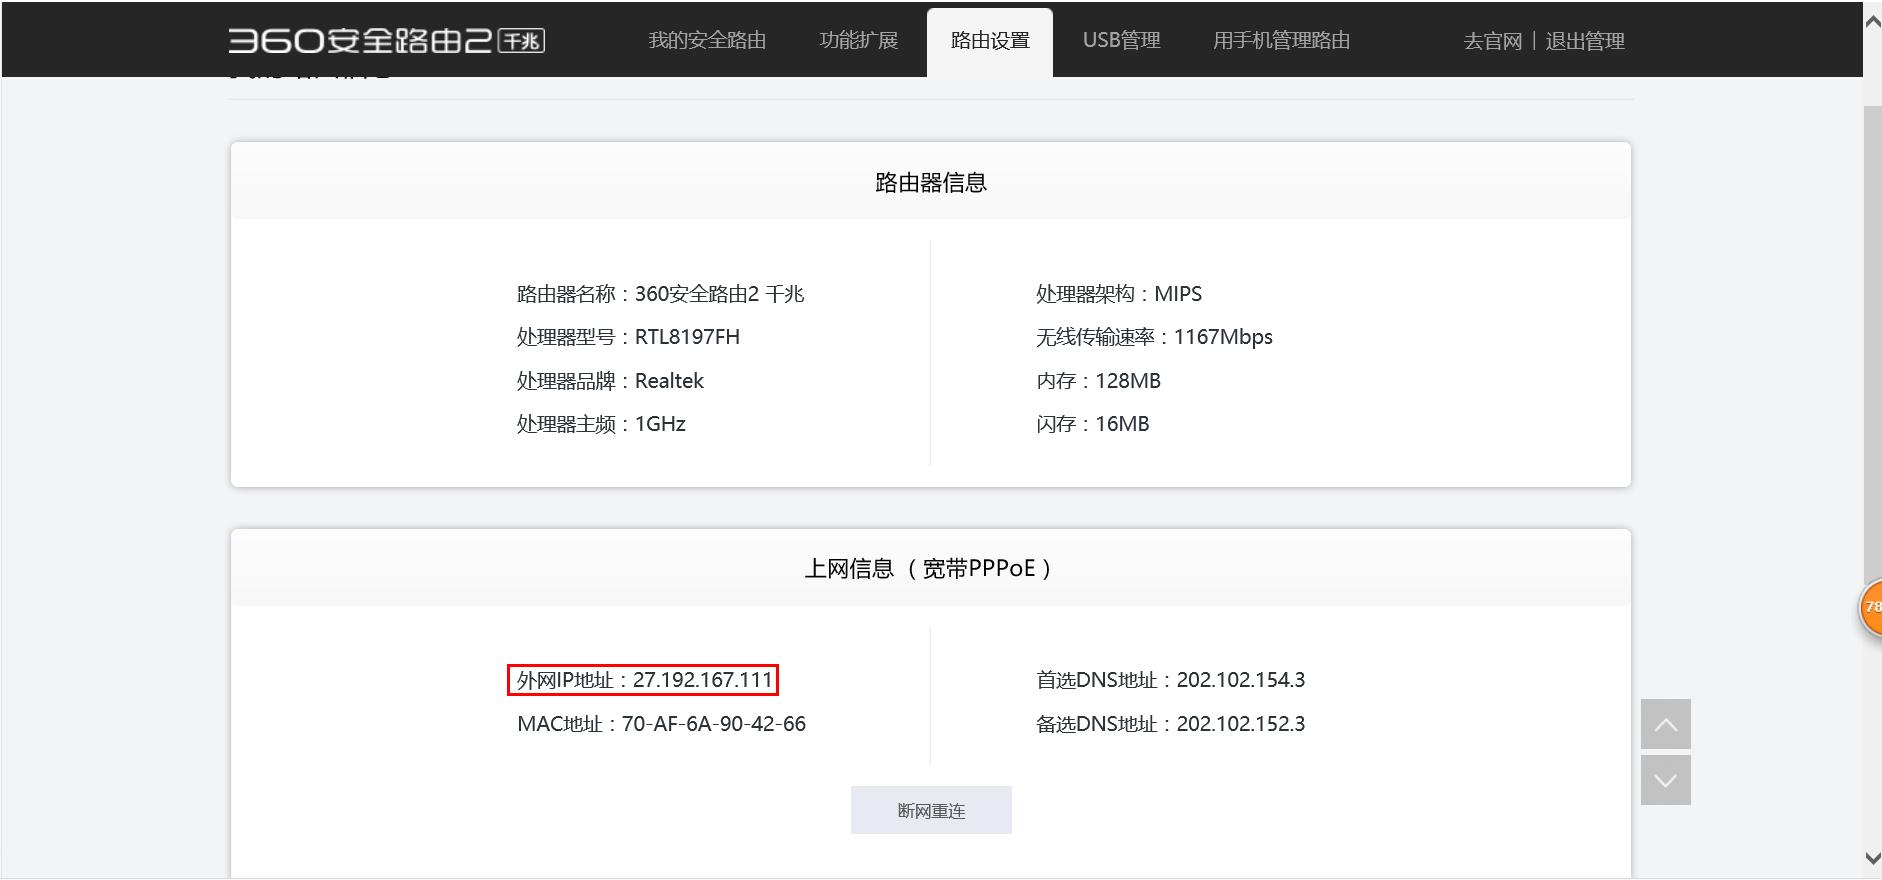The image size is (1882, 880).
Task: Click the 无线传输速率 1167Mbps row
Action: coord(1154,337)
